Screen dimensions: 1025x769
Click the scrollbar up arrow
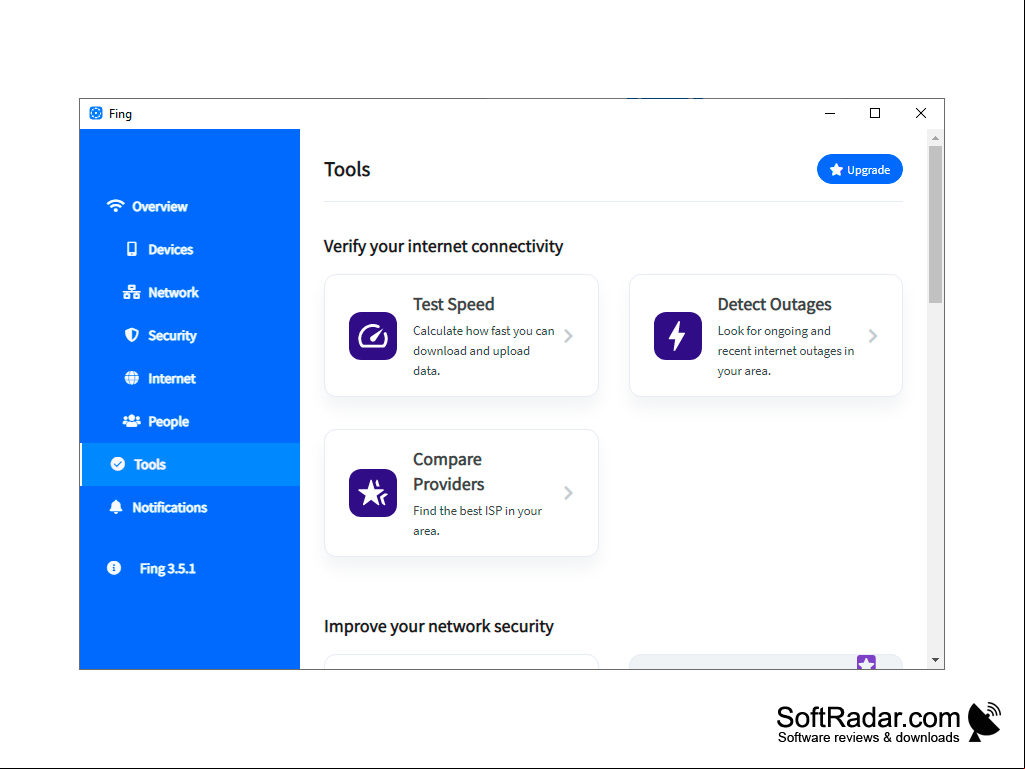935,138
